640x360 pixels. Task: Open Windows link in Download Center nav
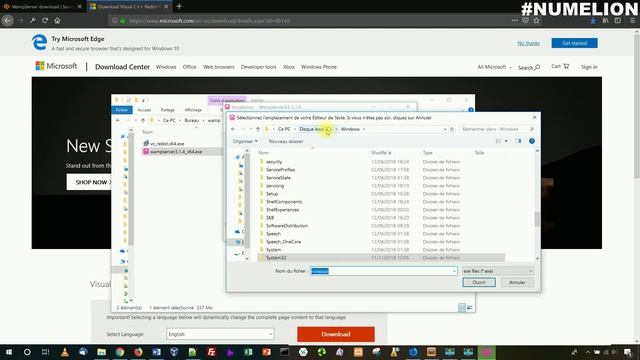166,67
